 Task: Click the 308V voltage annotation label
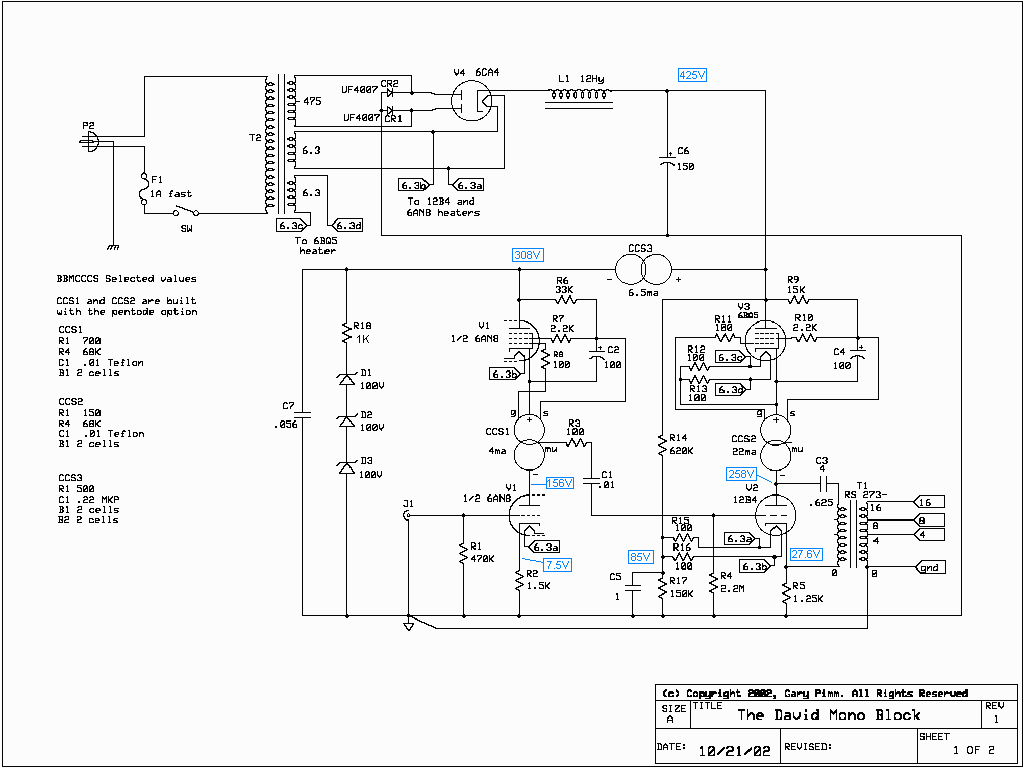point(527,255)
